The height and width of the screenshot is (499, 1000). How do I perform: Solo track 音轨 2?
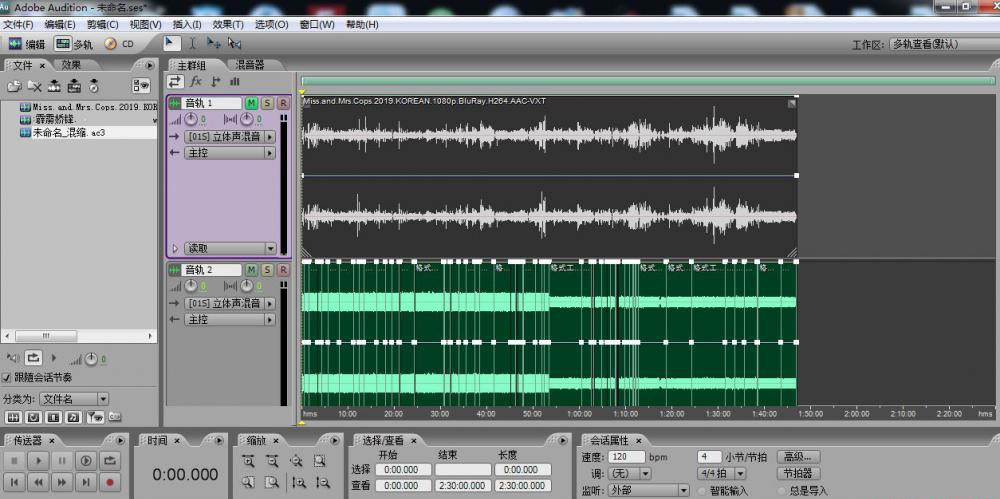[267, 270]
